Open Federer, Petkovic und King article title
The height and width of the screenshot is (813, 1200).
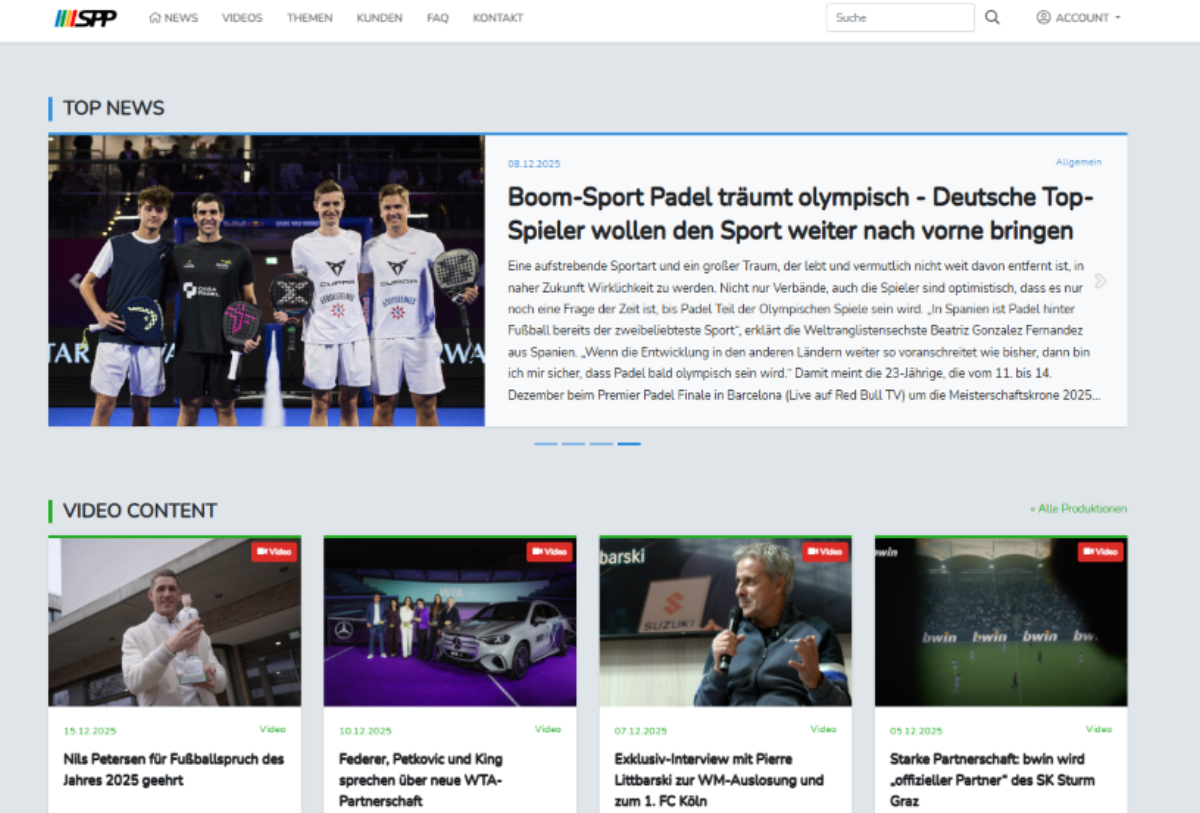point(420,780)
